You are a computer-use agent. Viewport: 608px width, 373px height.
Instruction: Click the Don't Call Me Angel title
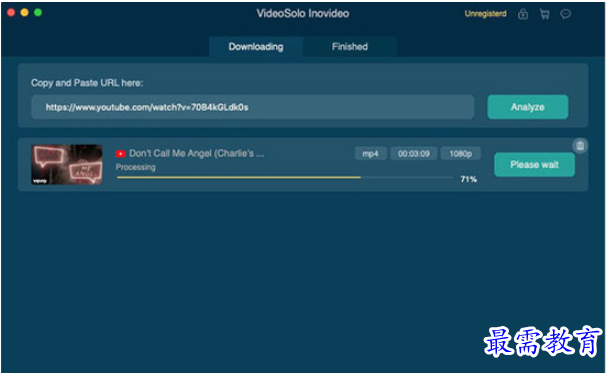pos(197,154)
